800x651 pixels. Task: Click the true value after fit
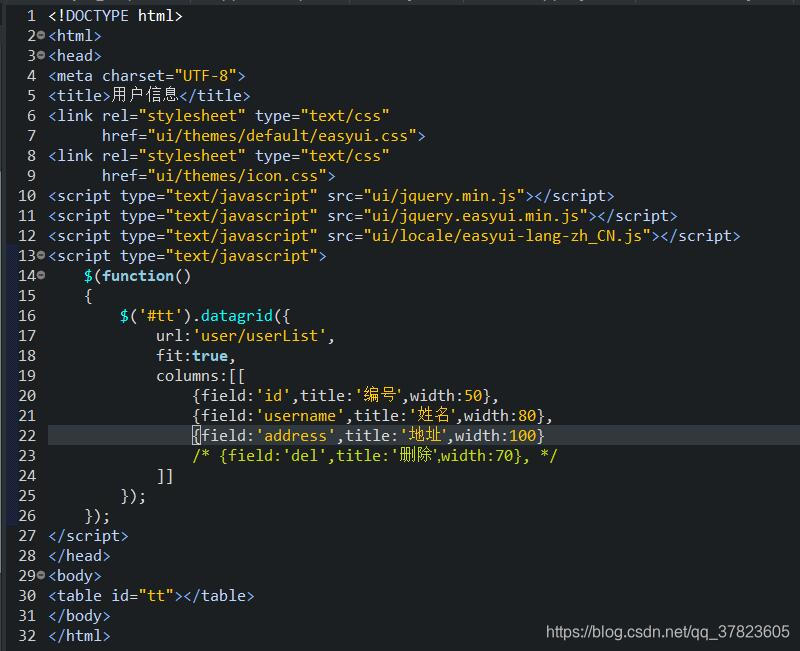click(x=210, y=356)
